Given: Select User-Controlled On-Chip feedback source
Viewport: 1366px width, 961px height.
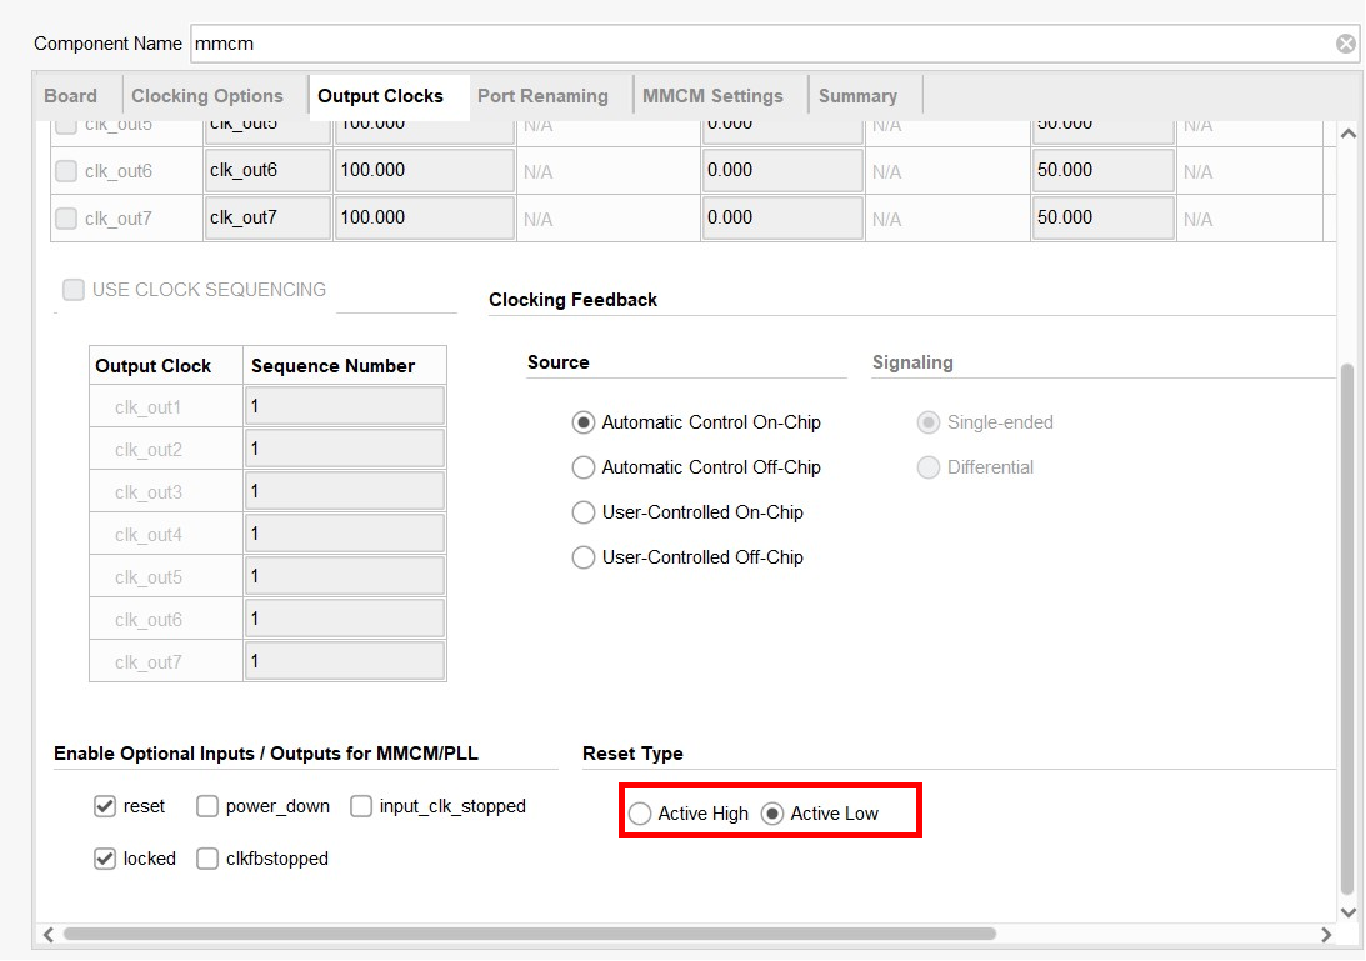Looking at the screenshot, I should pyautogui.click(x=583, y=513).
